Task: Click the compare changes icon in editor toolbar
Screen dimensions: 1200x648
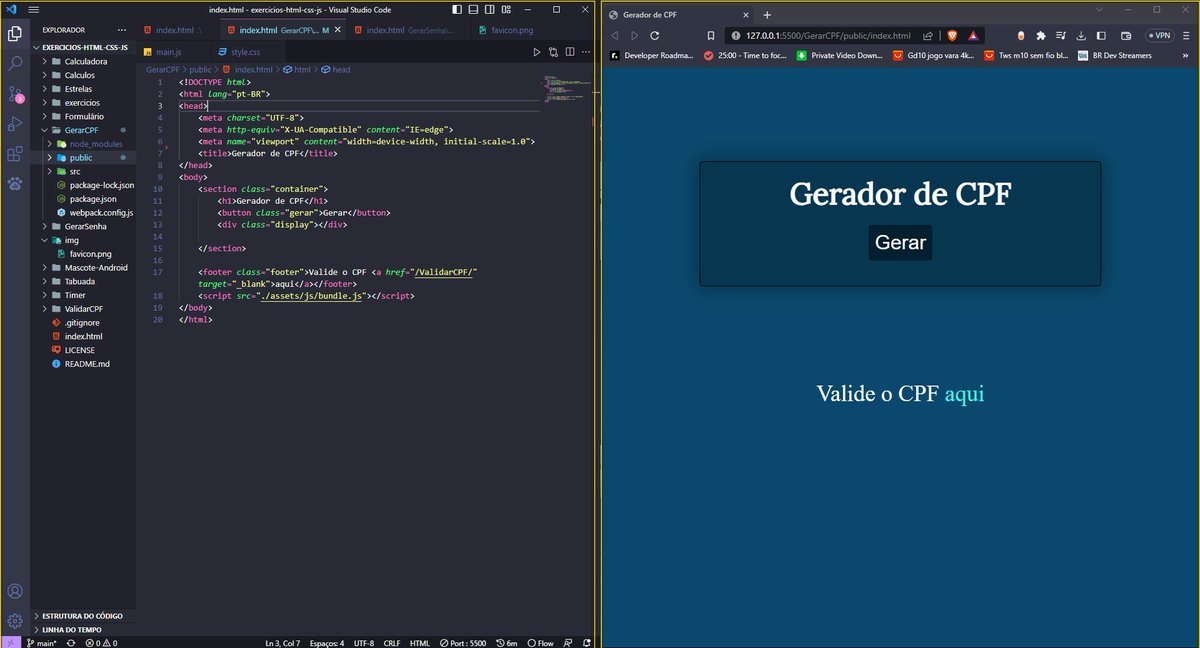Action: pyautogui.click(x=553, y=51)
